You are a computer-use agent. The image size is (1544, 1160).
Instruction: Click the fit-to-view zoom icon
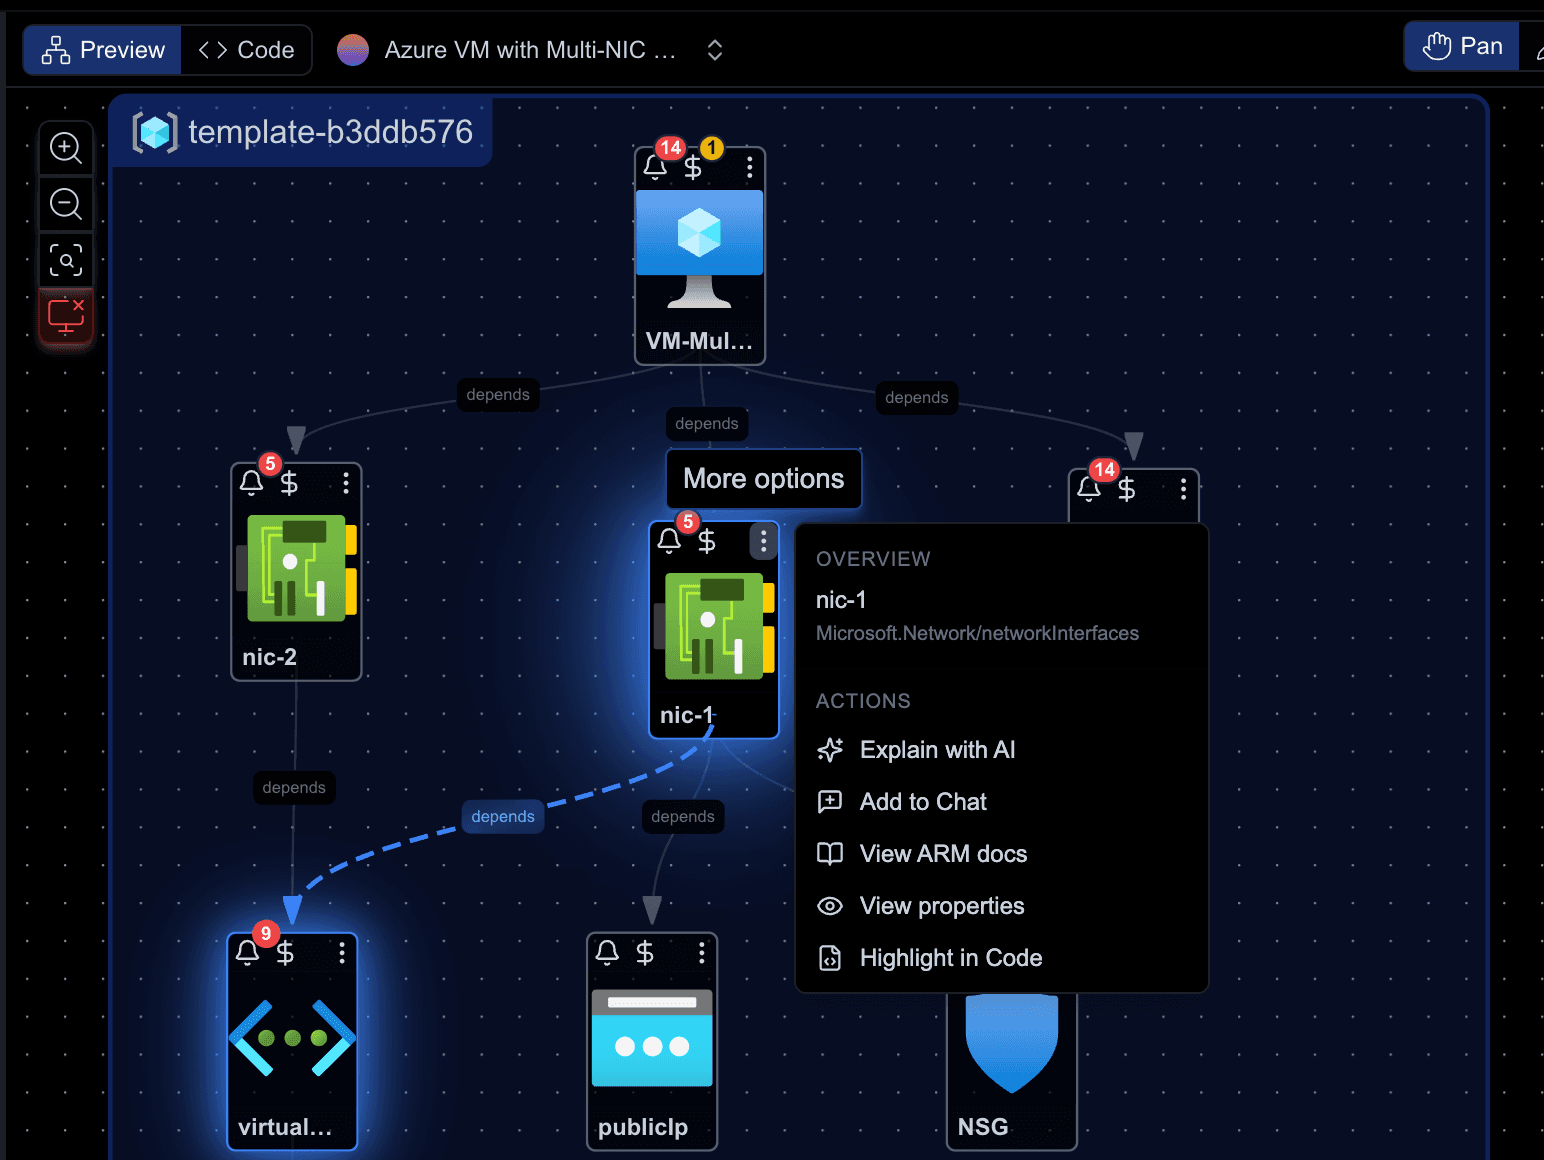(66, 261)
